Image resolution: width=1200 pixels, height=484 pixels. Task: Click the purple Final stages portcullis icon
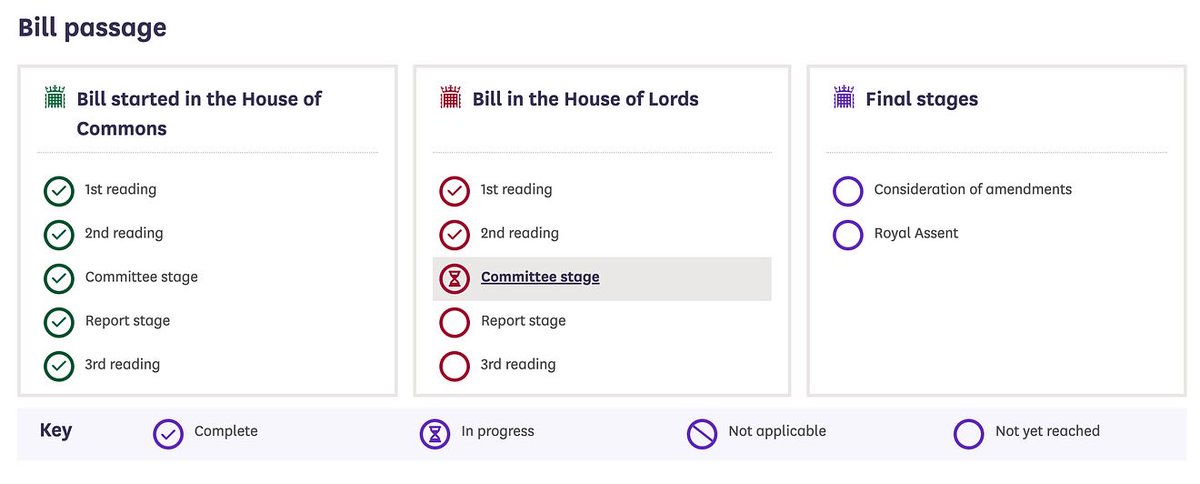(x=844, y=98)
